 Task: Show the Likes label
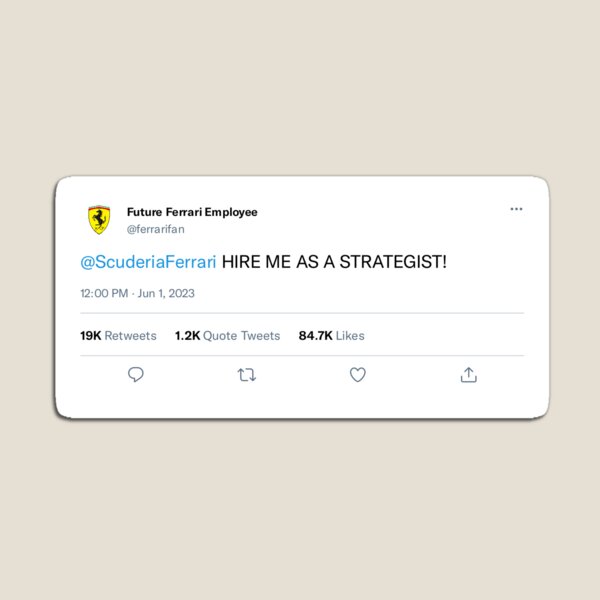coord(350,336)
